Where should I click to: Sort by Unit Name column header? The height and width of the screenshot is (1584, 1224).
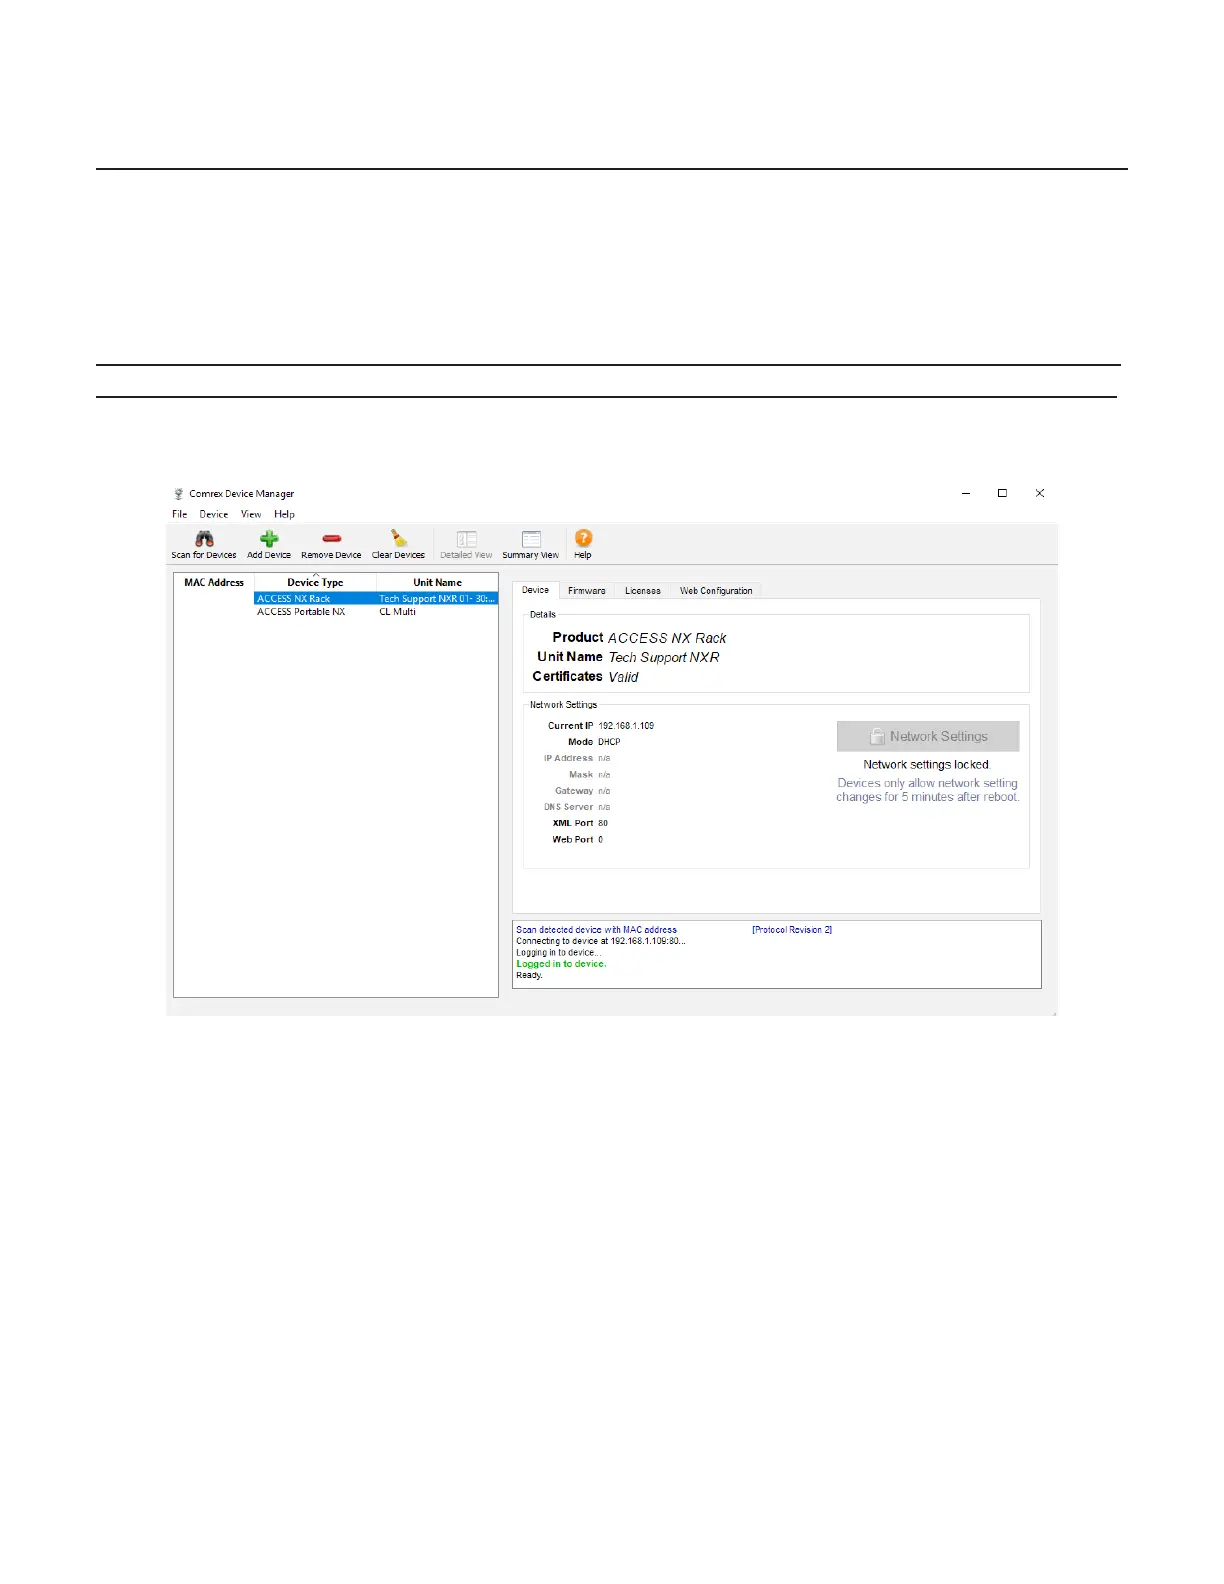tap(438, 582)
